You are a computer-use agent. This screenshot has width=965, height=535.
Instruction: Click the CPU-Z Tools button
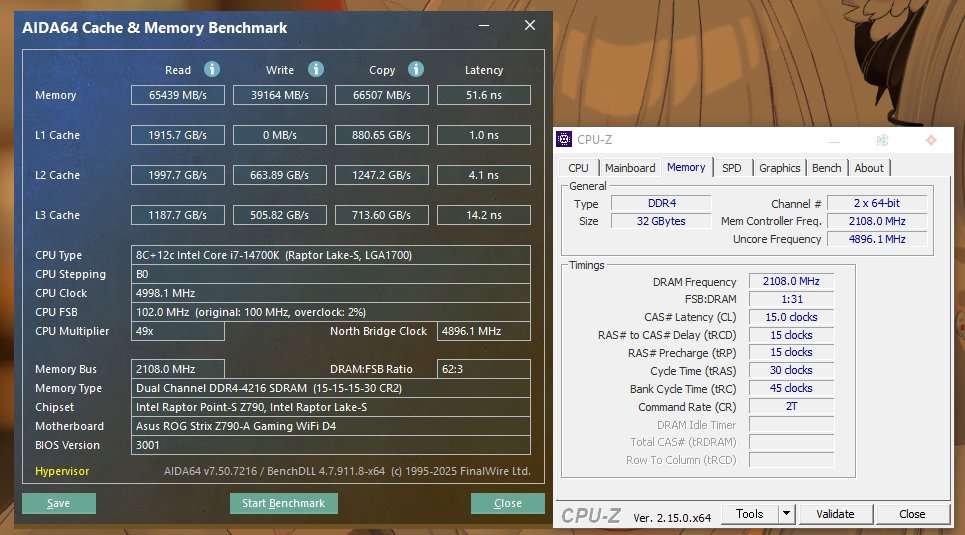tap(750, 513)
